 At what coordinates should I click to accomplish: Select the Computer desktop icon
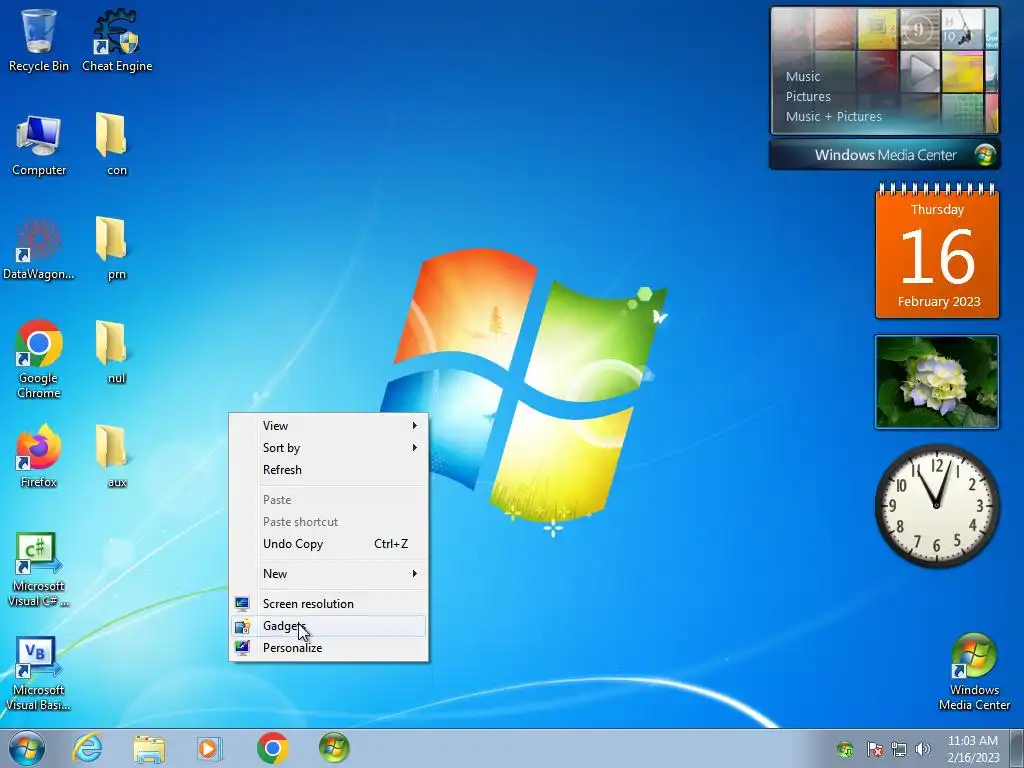point(39,144)
